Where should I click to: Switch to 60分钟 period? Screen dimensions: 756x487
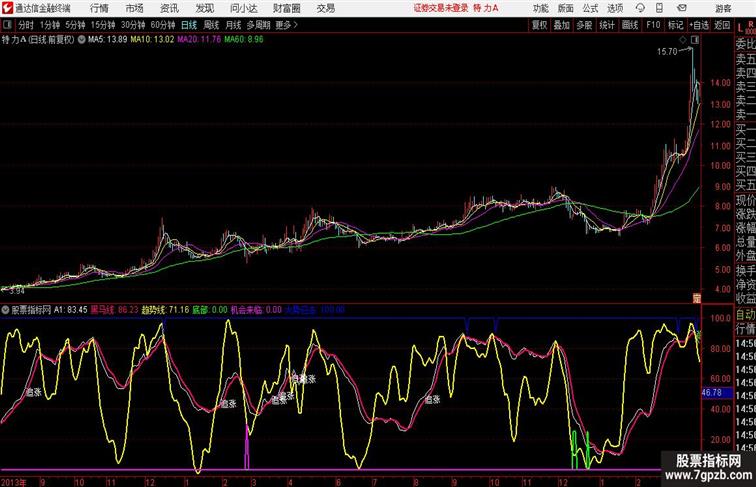click(163, 25)
